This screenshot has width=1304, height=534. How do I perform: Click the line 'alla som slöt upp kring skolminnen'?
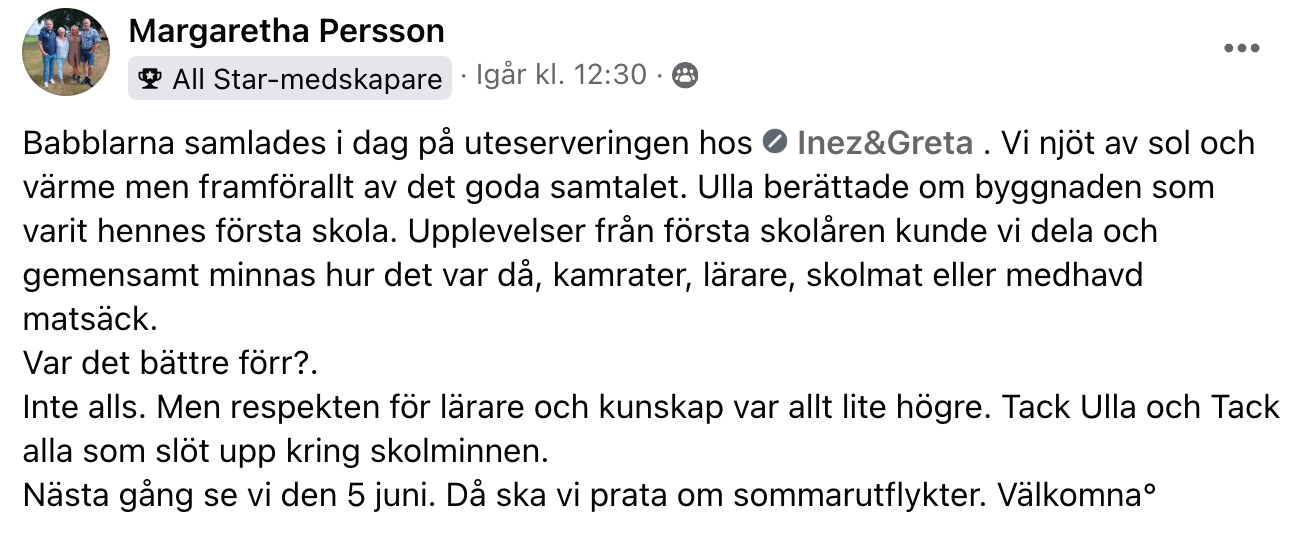click(285, 452)
